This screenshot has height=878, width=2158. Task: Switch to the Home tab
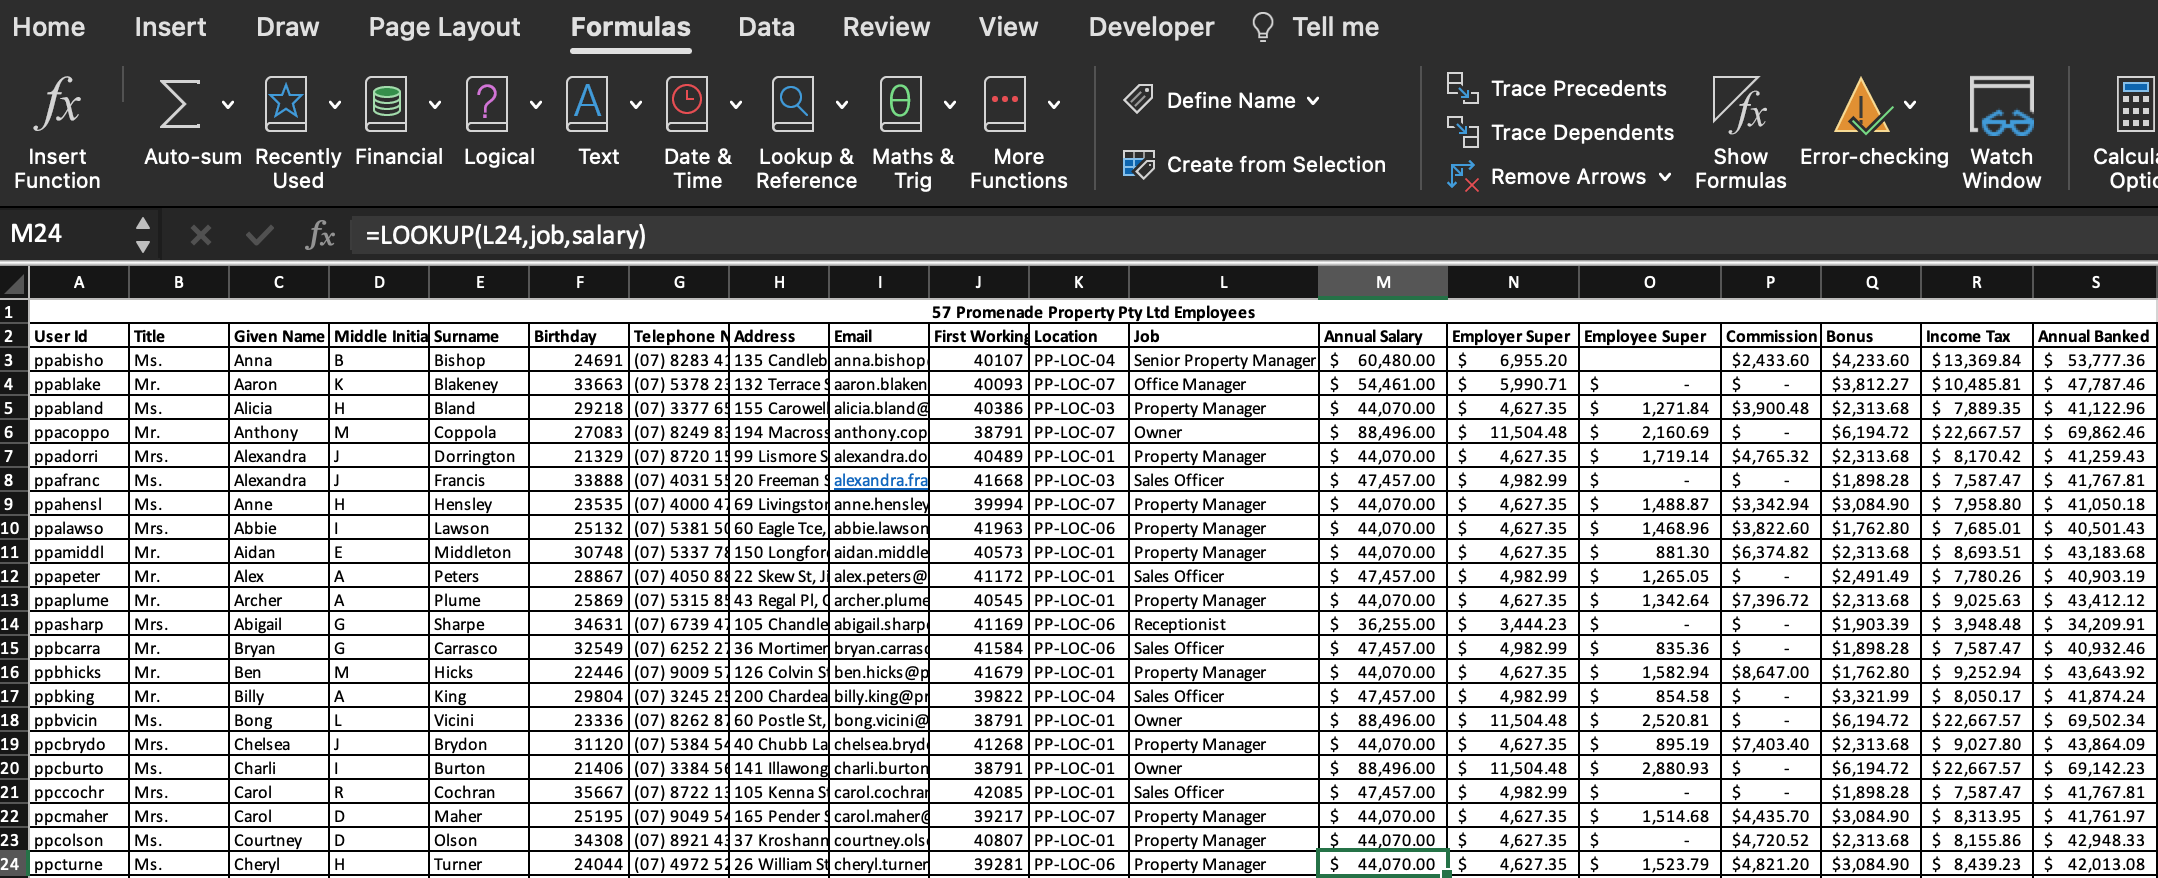(49, 27)
